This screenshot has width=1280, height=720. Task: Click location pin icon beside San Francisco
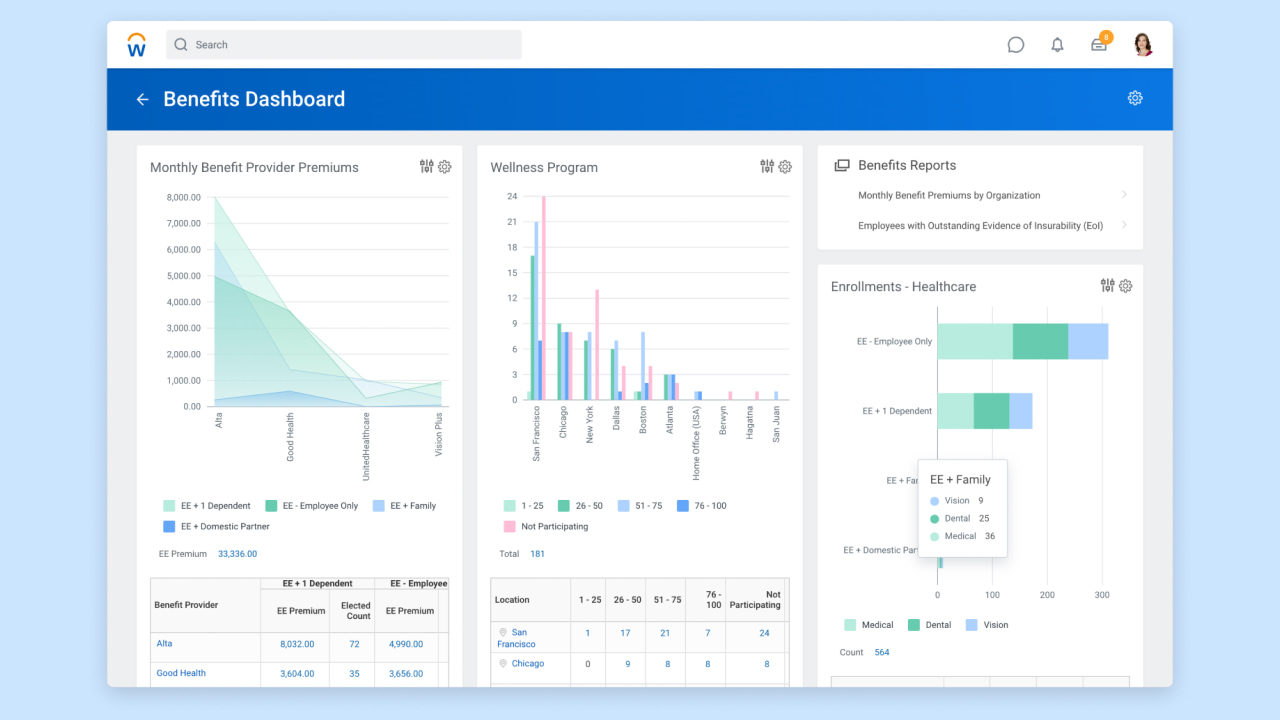504,632
